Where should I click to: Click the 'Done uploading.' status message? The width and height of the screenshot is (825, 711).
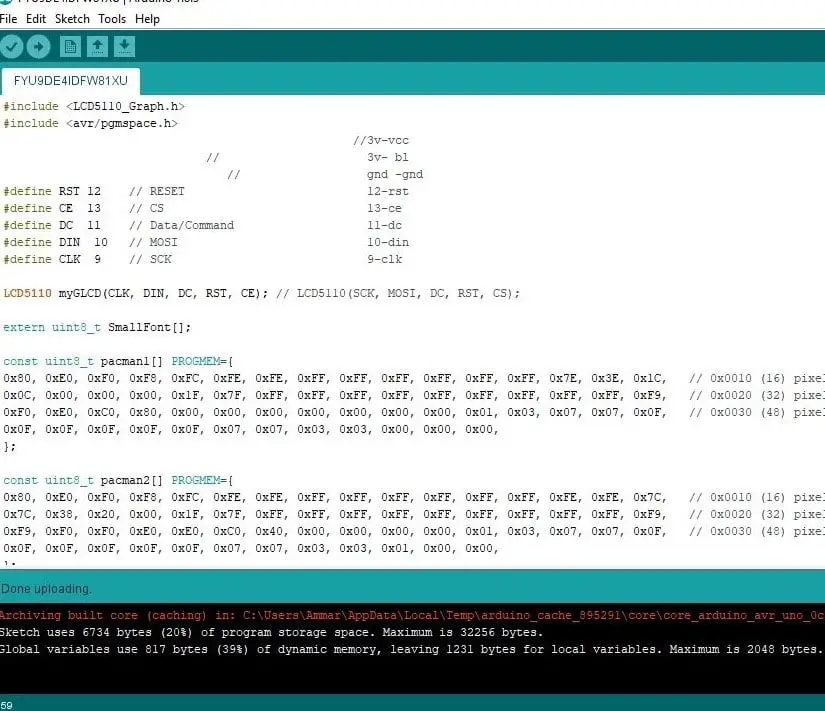click(46, 589)
